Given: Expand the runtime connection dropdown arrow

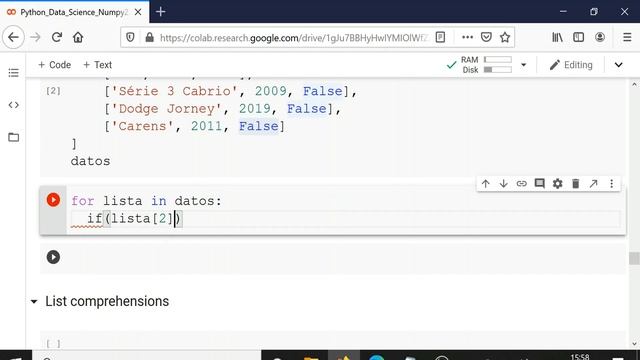Looking at the screenshot, I should [523, 65].
